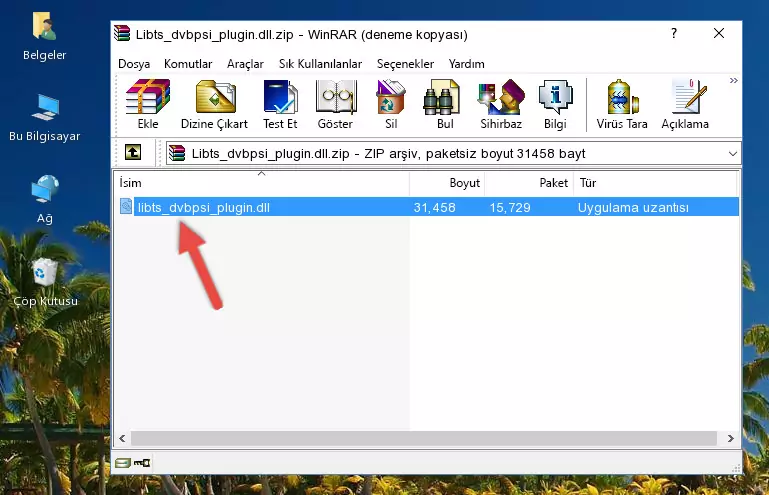The height and width of the screenshot is (495, 769).
Task: Click the horizontal scrollbar left arrow
Action: tap(123, 438)
